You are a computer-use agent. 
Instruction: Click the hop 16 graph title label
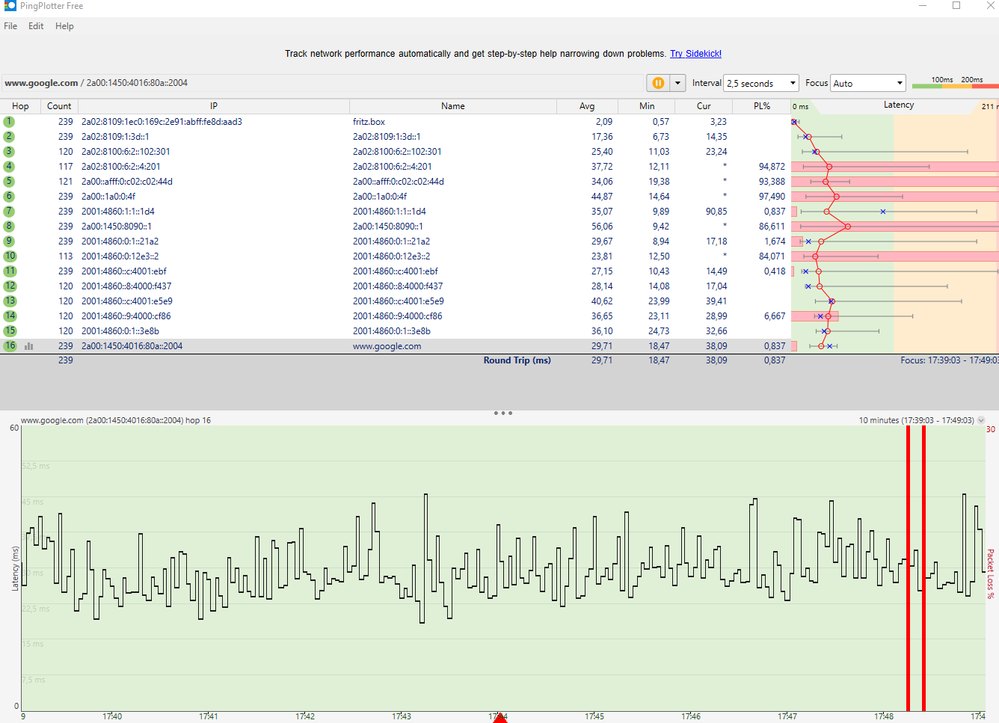116,420
